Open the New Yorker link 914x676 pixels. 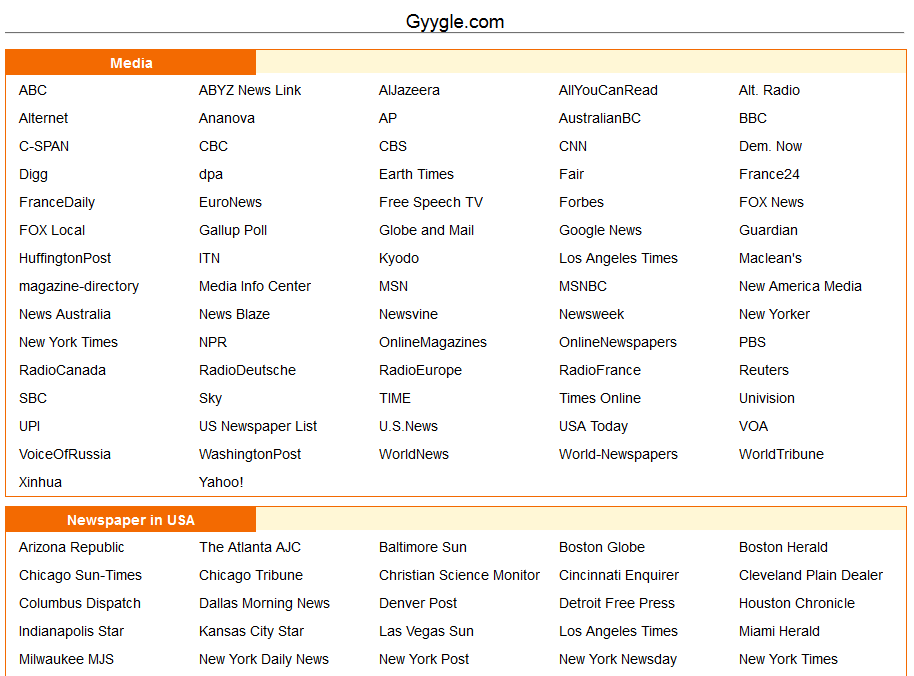point(775,314)
